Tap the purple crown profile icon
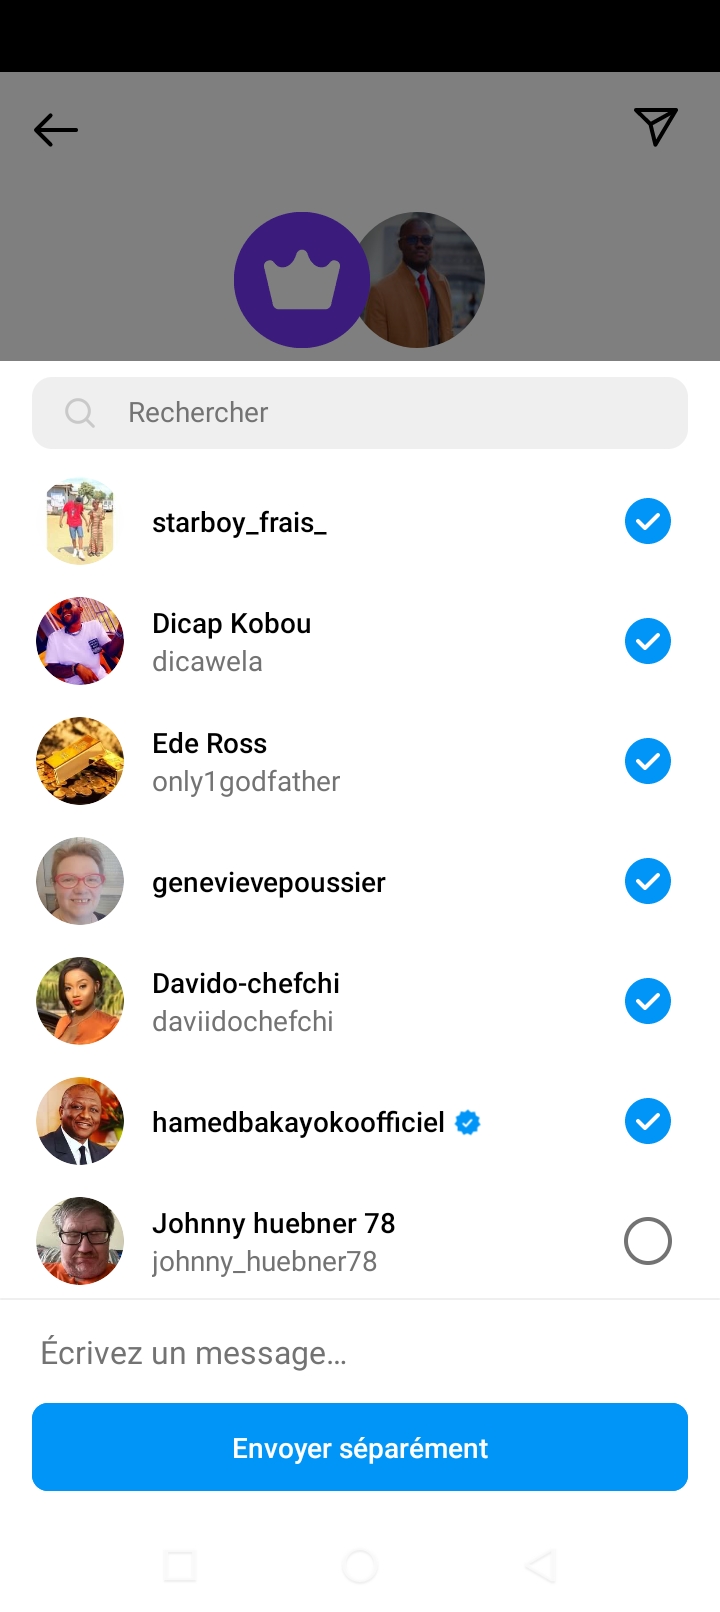720x1612 pixels. point(301,280)
